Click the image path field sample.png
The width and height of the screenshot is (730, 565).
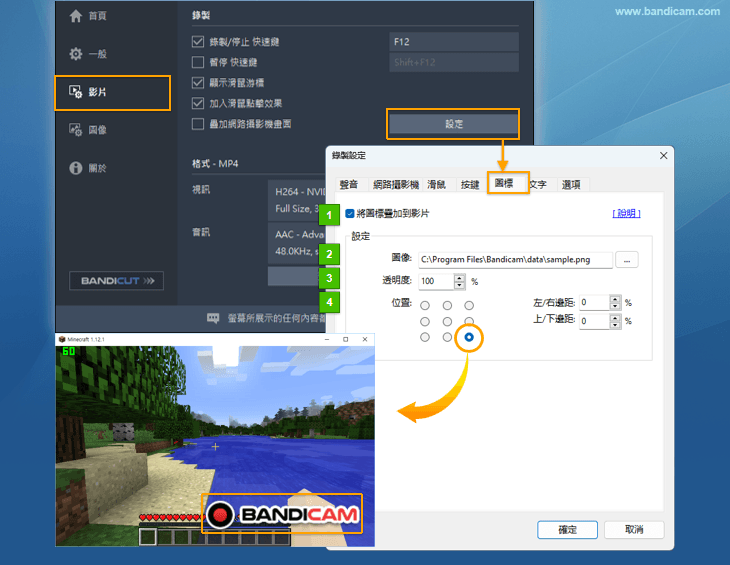click(x=515, y=260)
